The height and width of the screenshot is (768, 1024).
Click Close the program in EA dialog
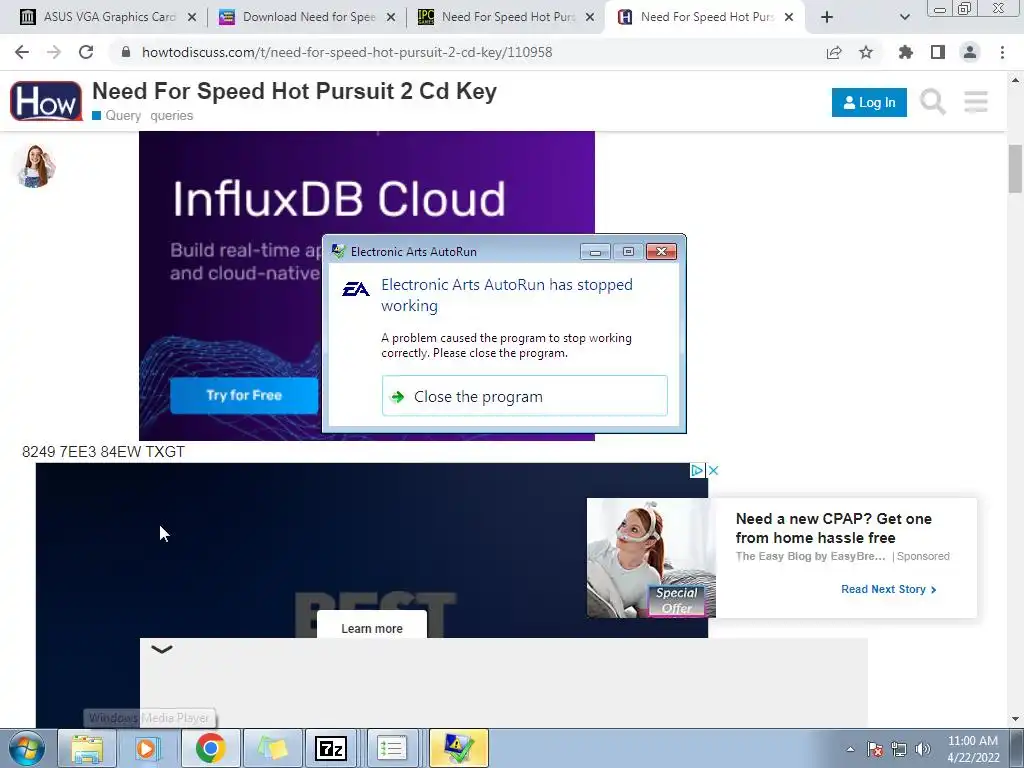[524, 396]
